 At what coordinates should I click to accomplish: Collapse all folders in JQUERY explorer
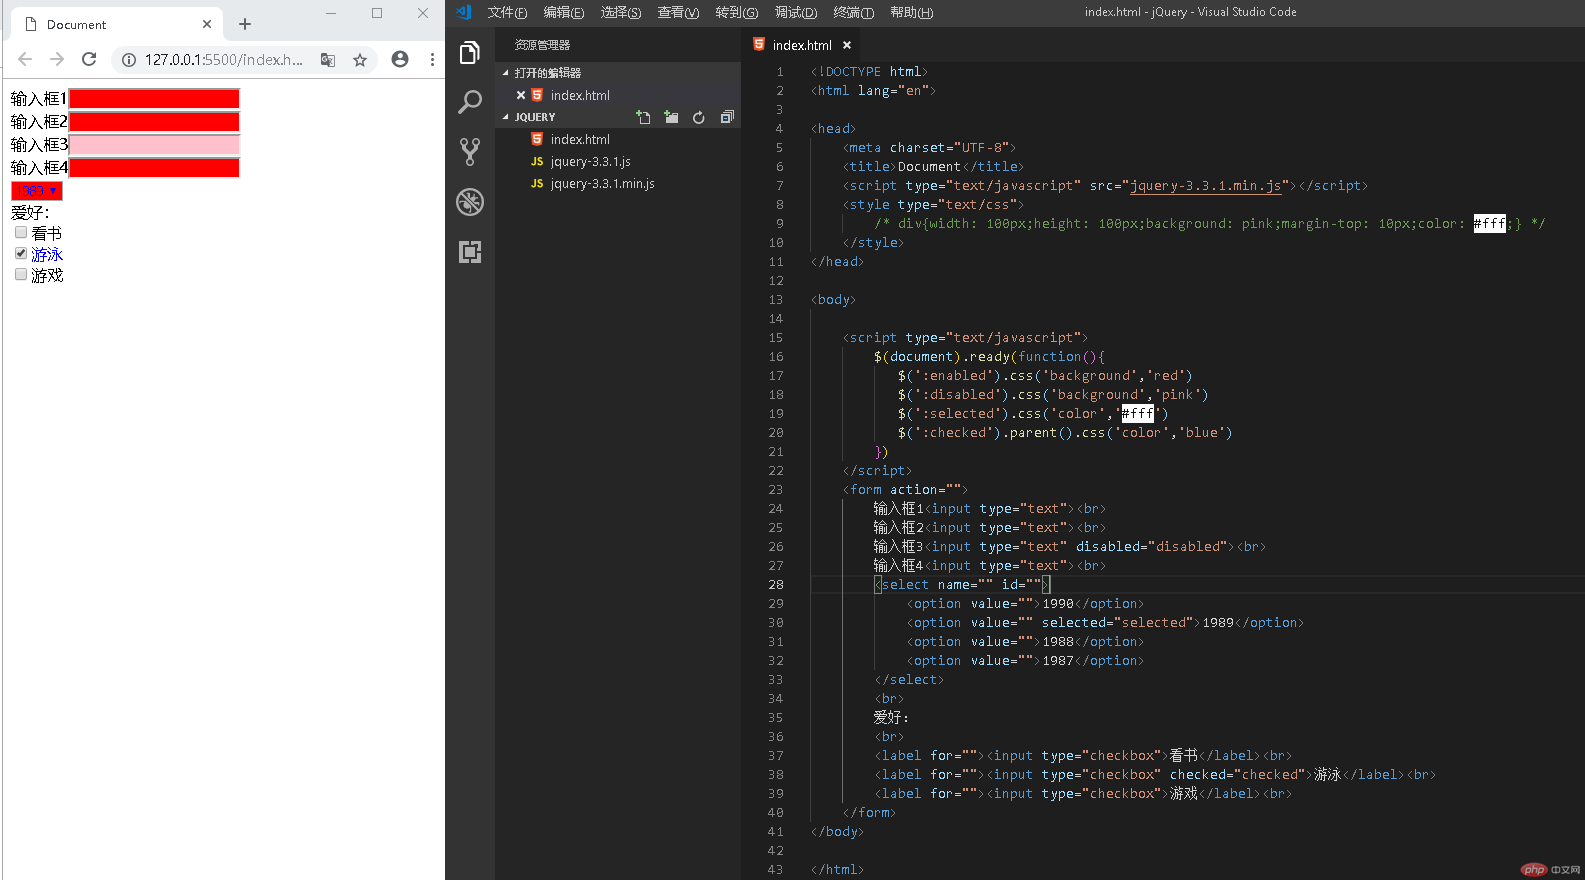[x=727, y=117]
